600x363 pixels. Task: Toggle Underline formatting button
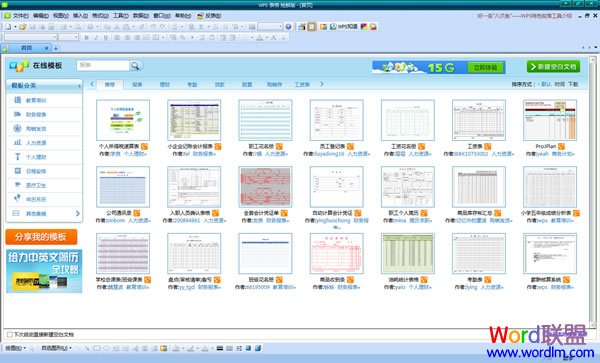click(x=106, y=37)
